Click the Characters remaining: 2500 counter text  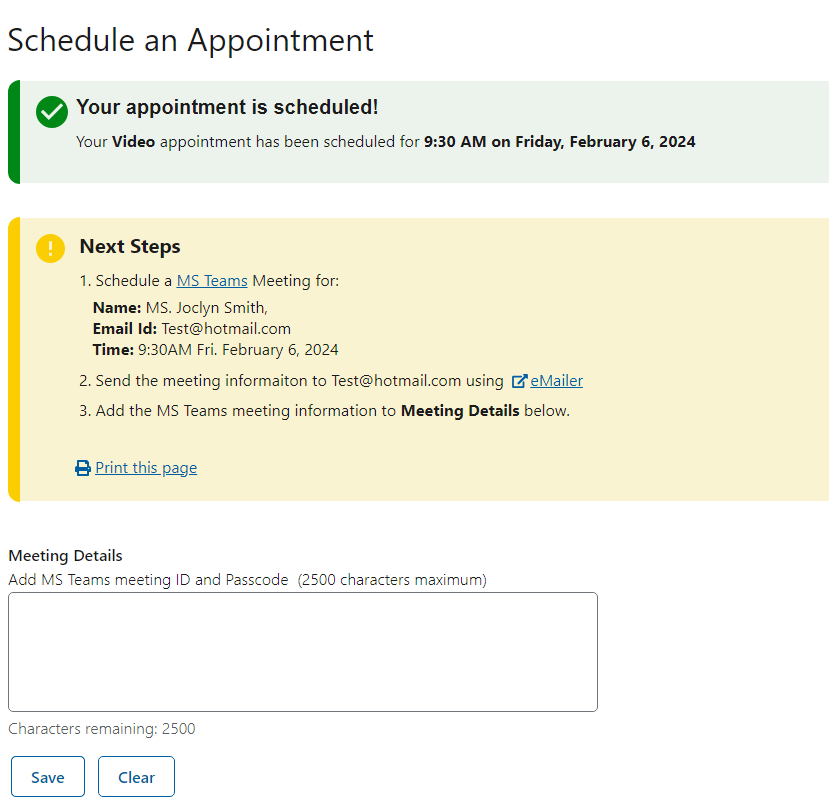(102, 729)
